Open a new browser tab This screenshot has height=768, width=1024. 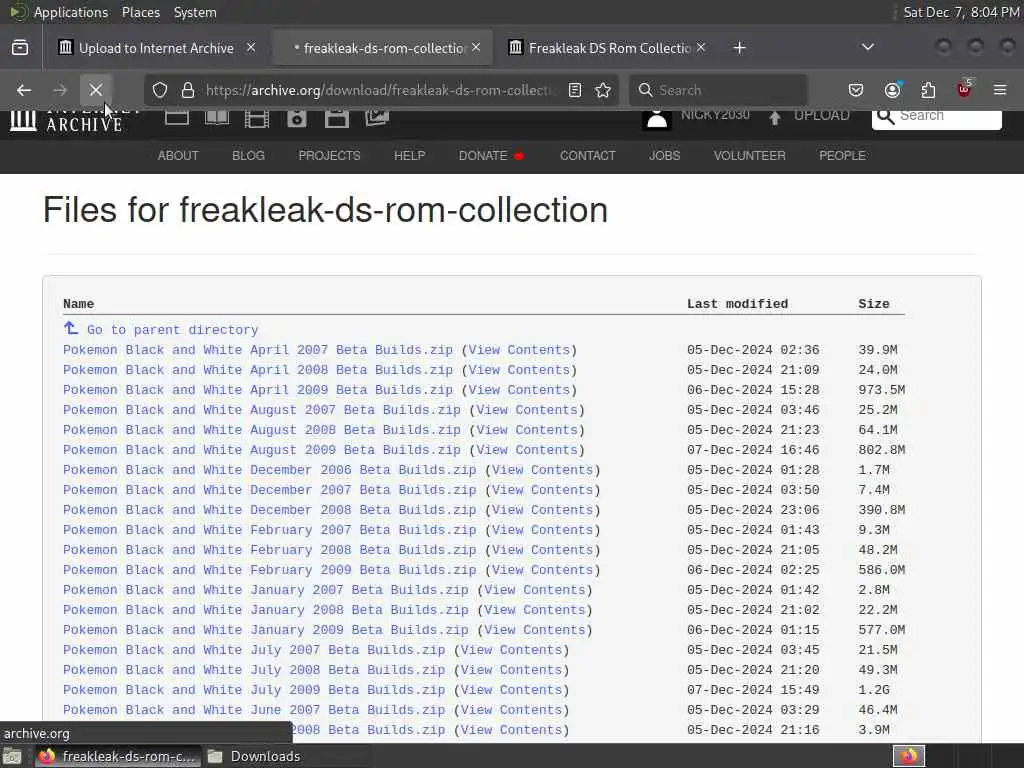[x=739, y=48]
